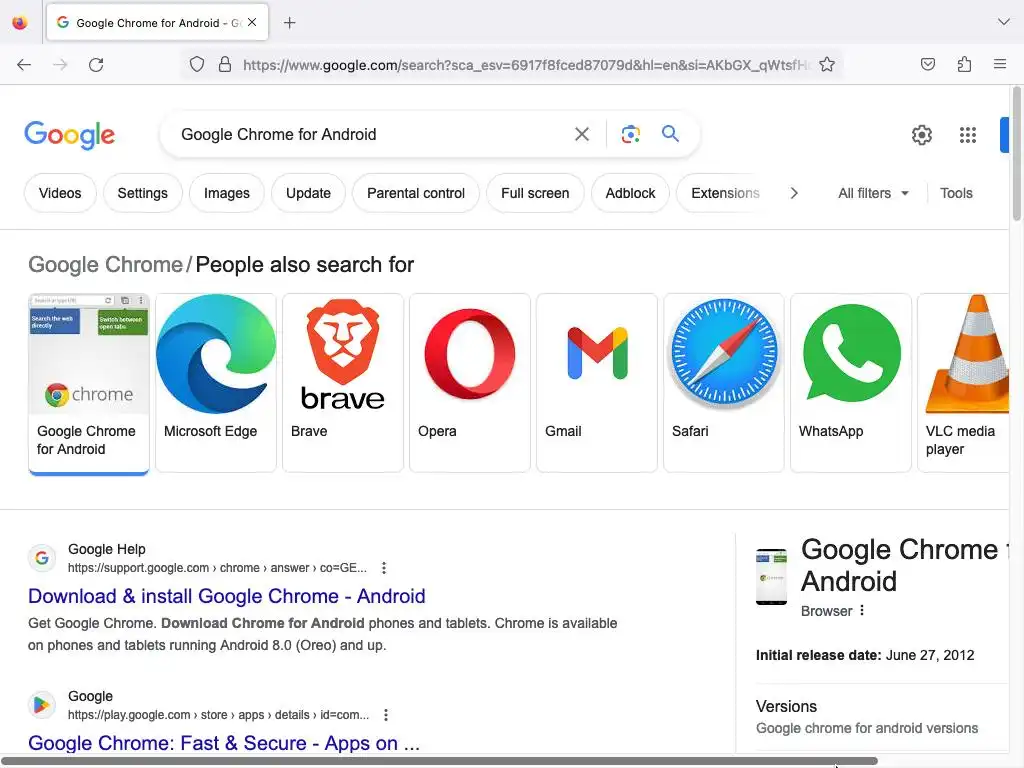Open search Tools options
The image size is (1024, 768).
click(956, 193)
